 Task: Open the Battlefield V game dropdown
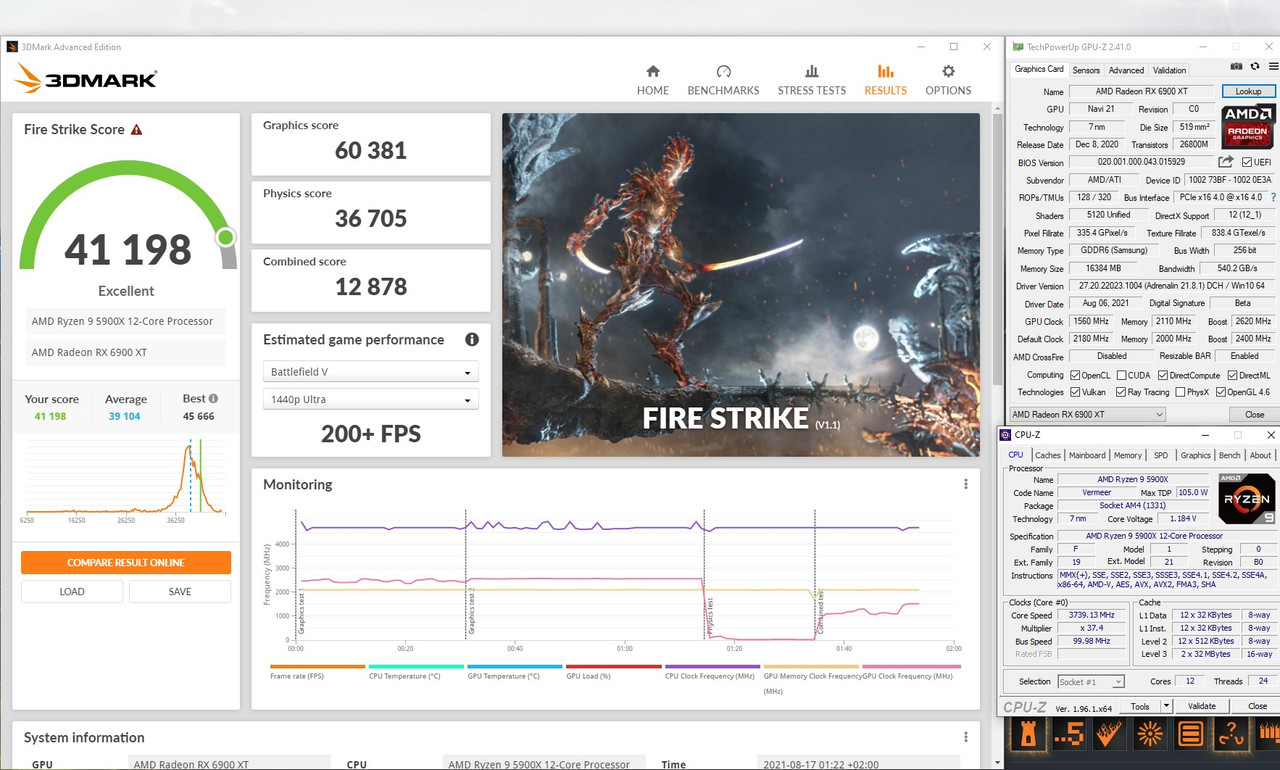coord(371,372)
